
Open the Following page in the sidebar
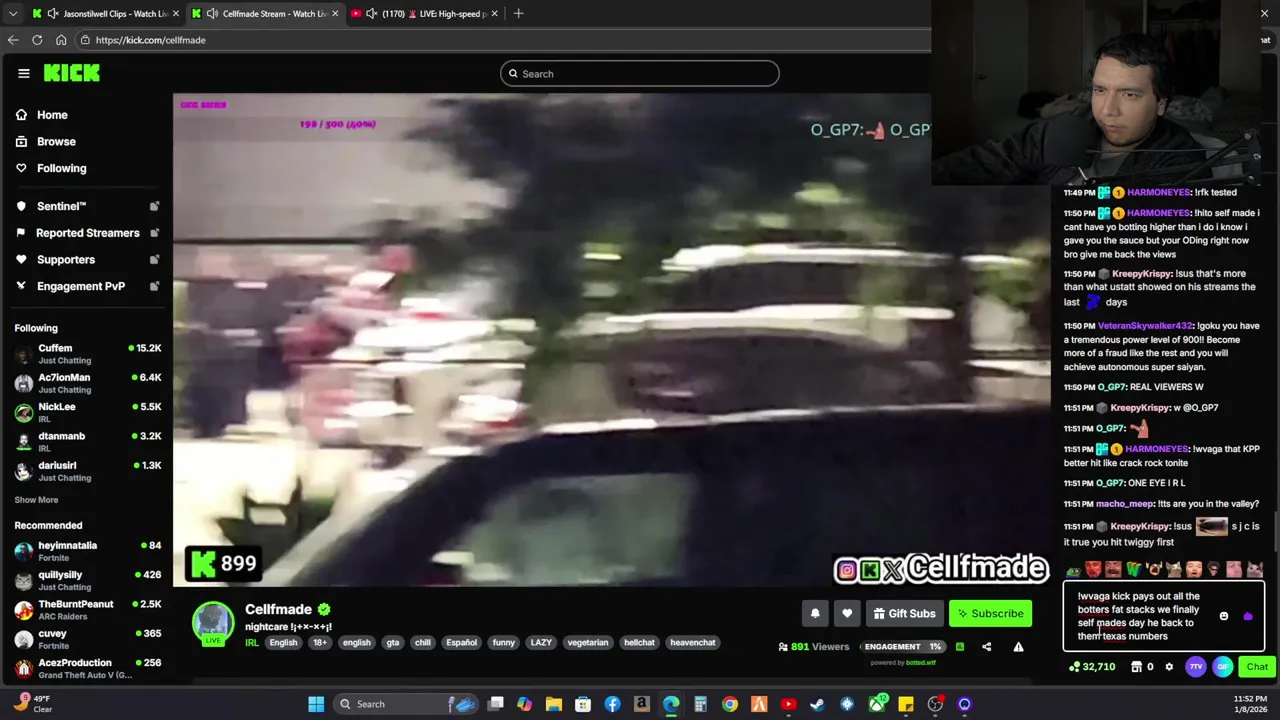pos(61,168)
